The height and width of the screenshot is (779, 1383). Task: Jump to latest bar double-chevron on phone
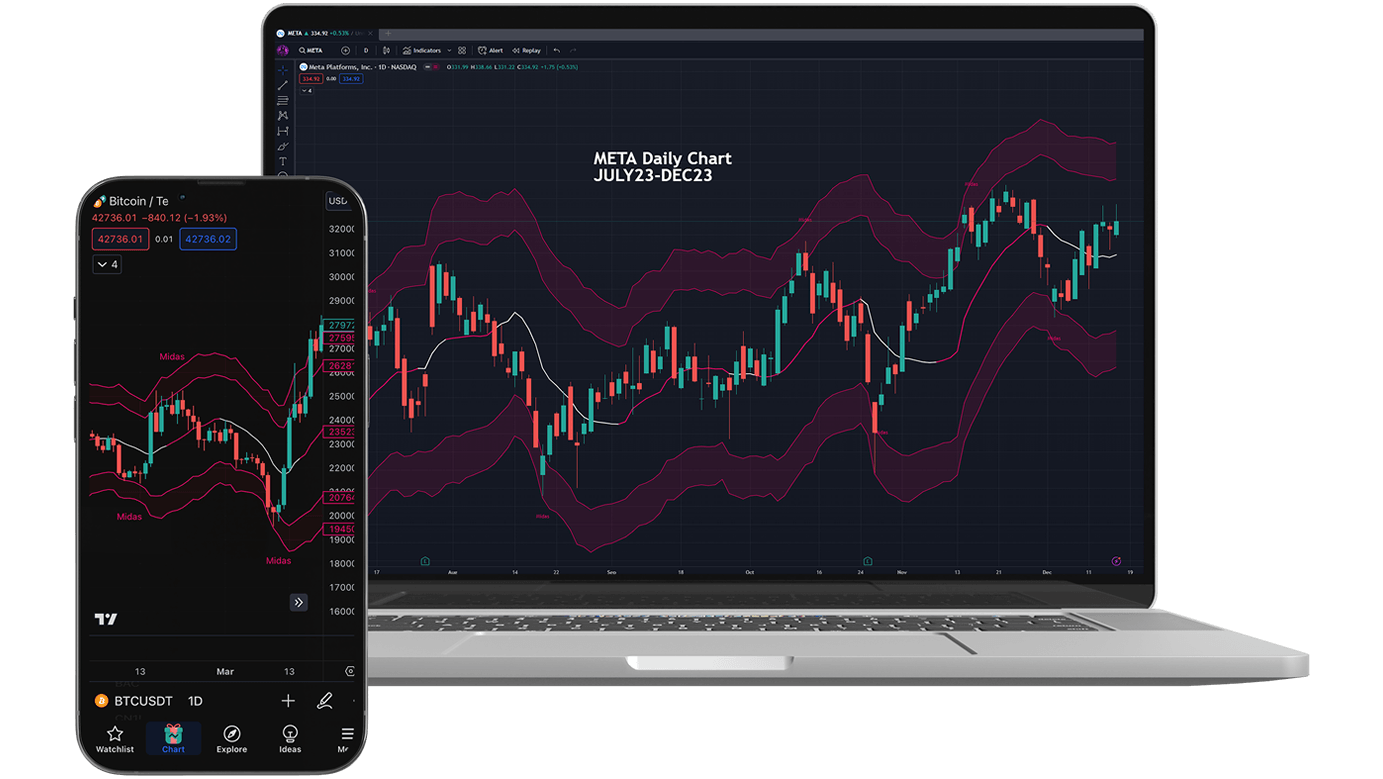click(299, 602)
